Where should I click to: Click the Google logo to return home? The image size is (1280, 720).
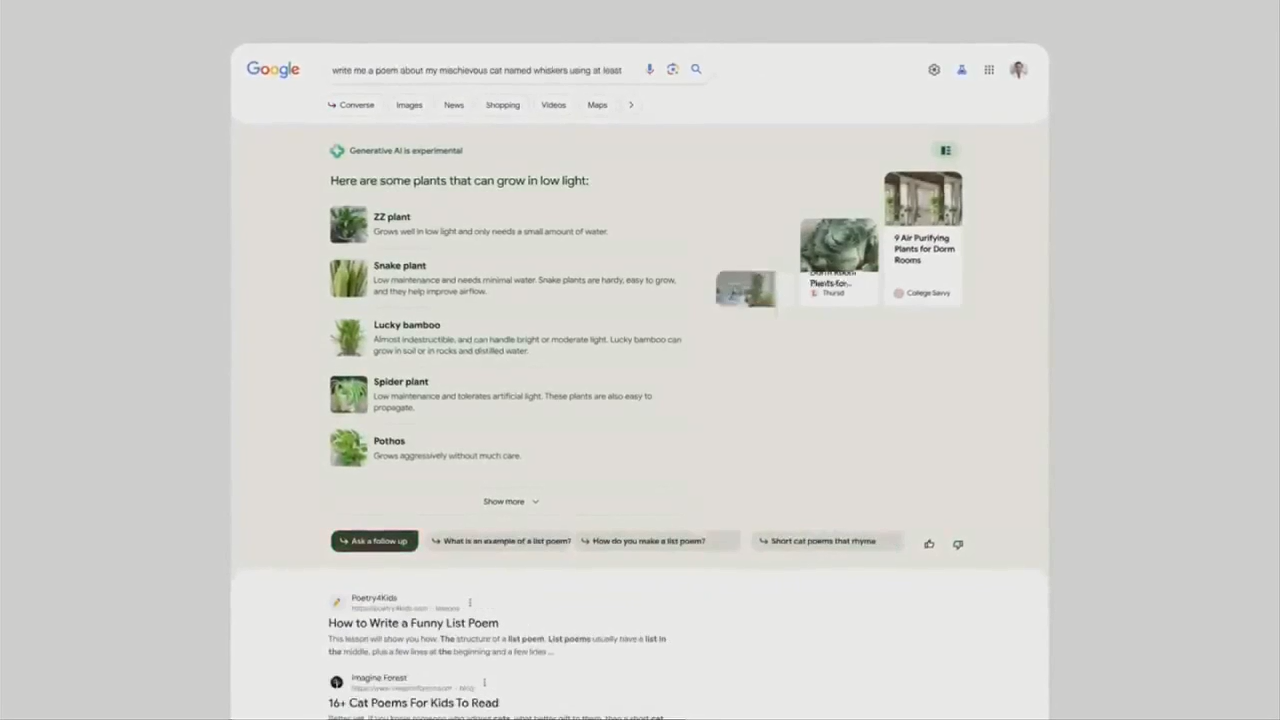coord(272,69)
